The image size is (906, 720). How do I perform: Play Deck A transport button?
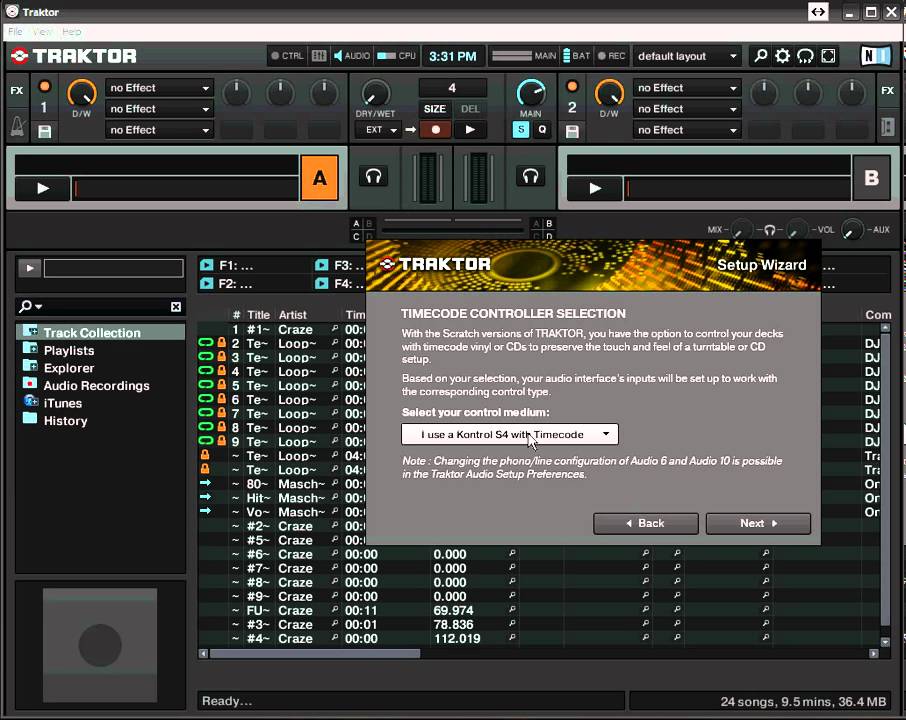point(43,189)
